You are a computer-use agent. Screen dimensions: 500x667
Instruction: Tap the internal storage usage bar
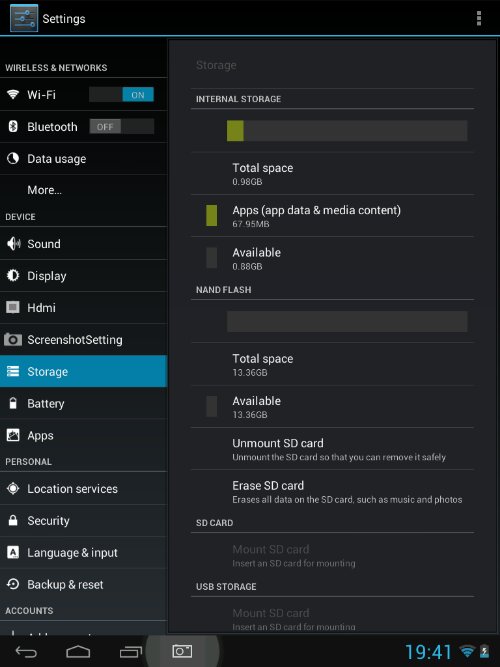347,131
